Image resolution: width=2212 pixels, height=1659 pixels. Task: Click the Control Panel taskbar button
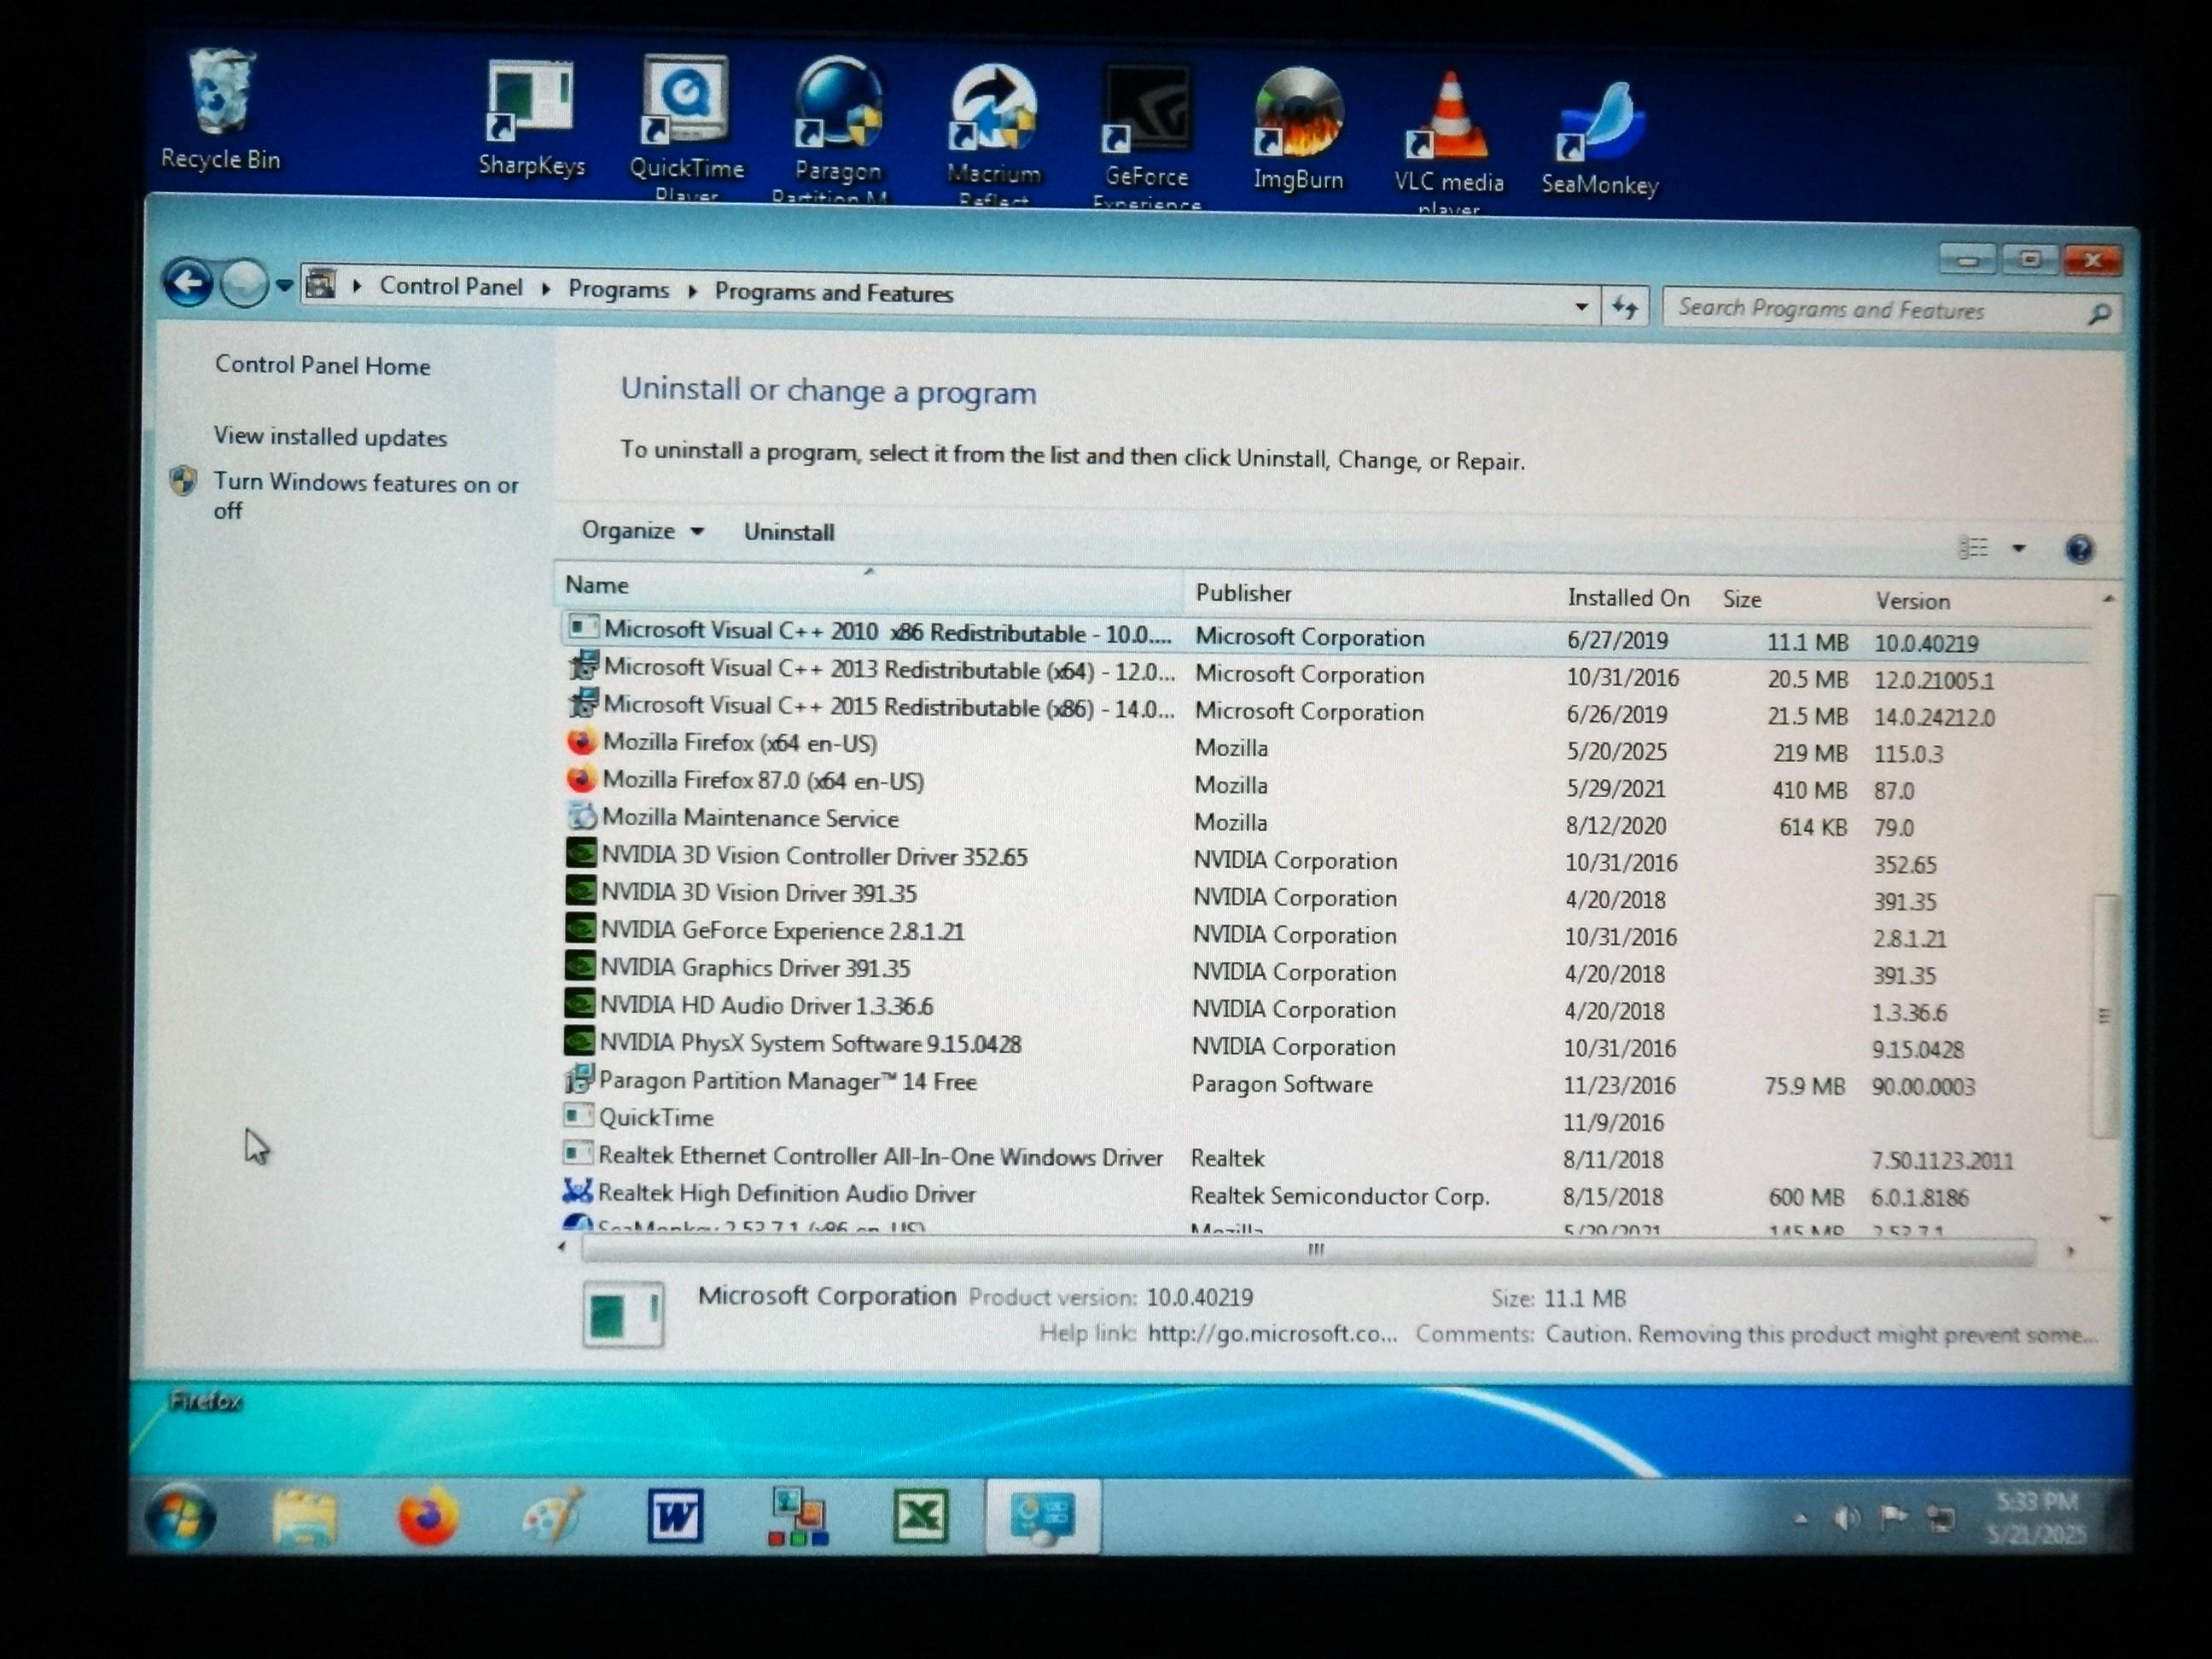click(x=1042, y=1517)
